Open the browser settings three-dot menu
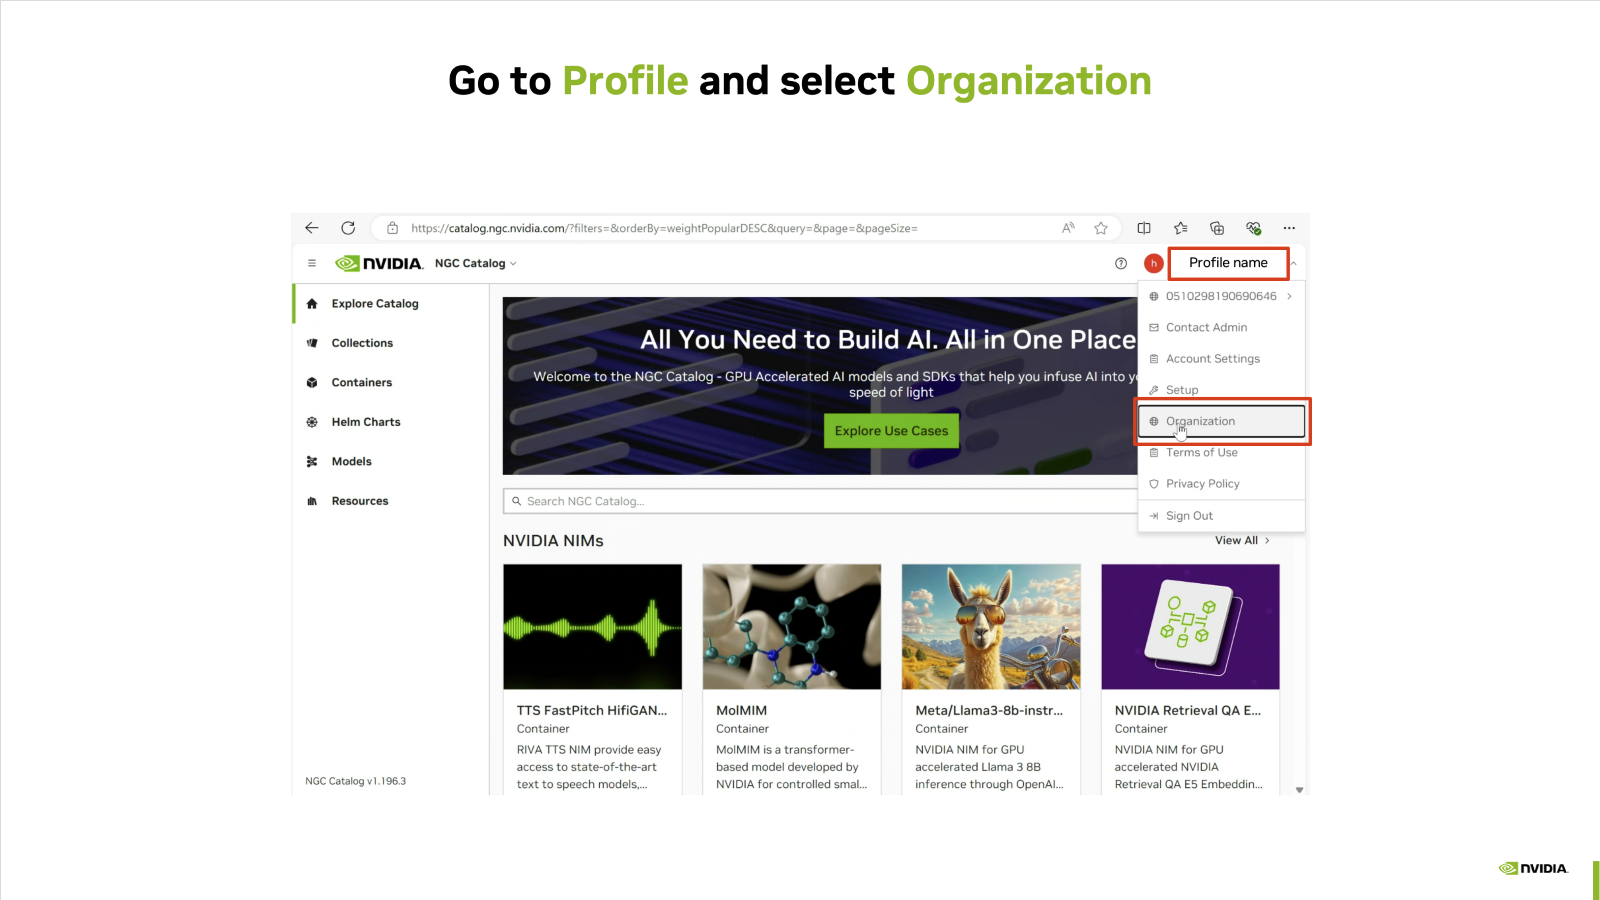 1289,228
